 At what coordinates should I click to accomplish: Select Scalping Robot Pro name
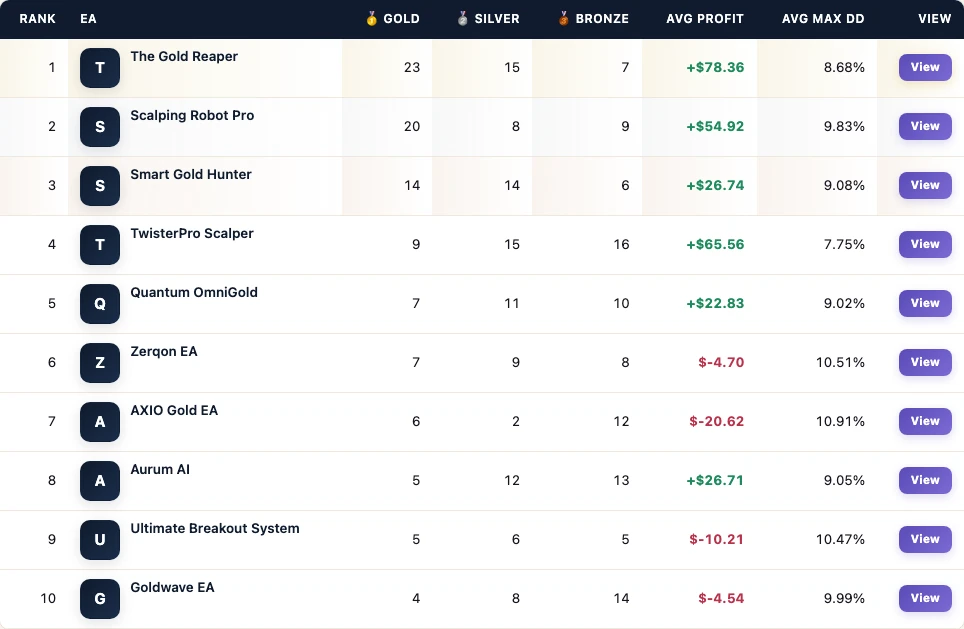[x=192, y=116]
